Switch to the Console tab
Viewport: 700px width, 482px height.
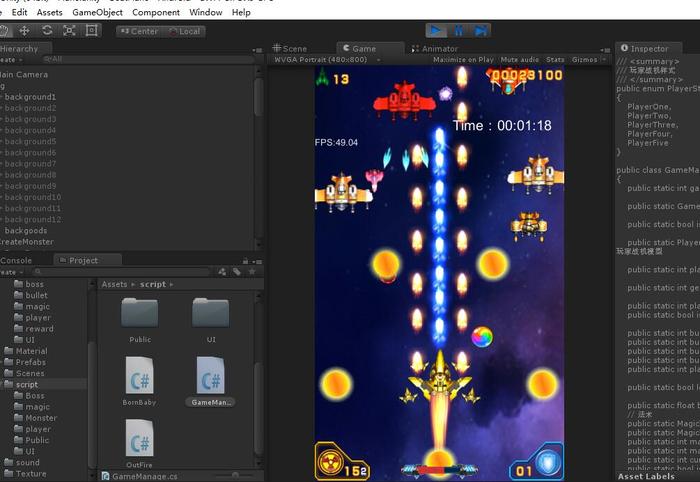tap(16, 260)
